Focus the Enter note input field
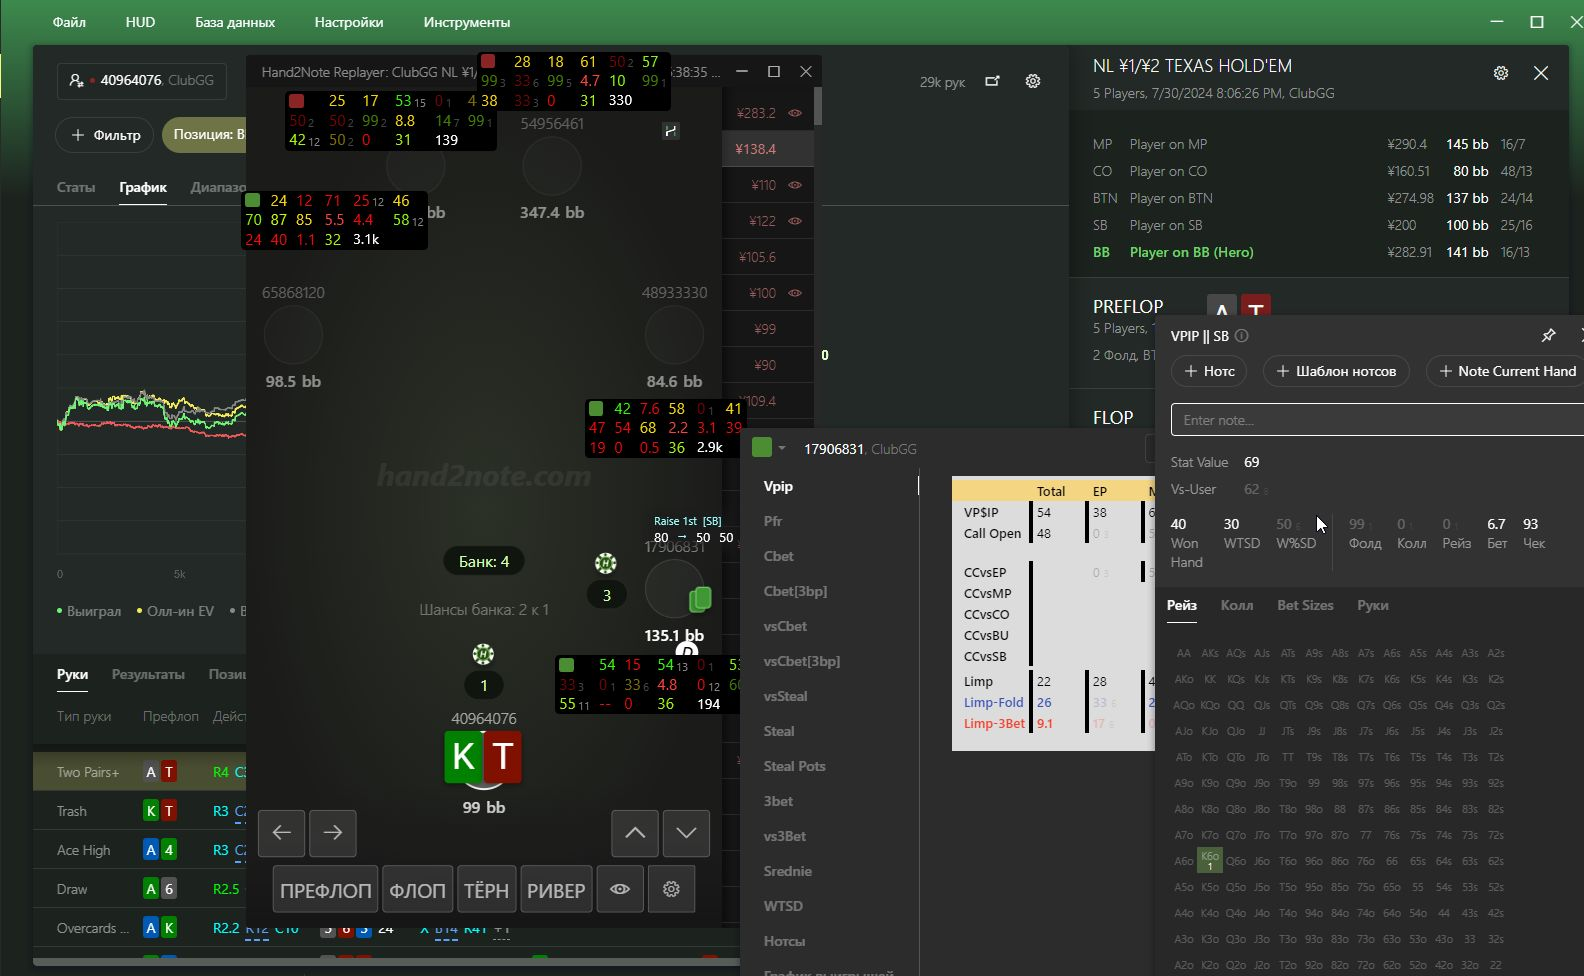 pyautogui.click(x=1377, y=420)
